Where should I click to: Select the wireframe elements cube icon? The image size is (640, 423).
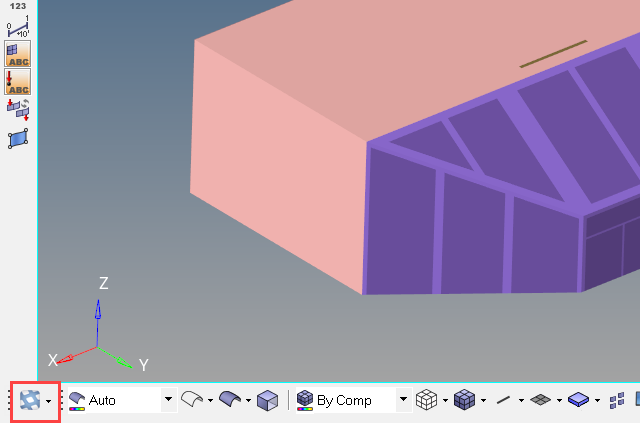click(426, 399)
